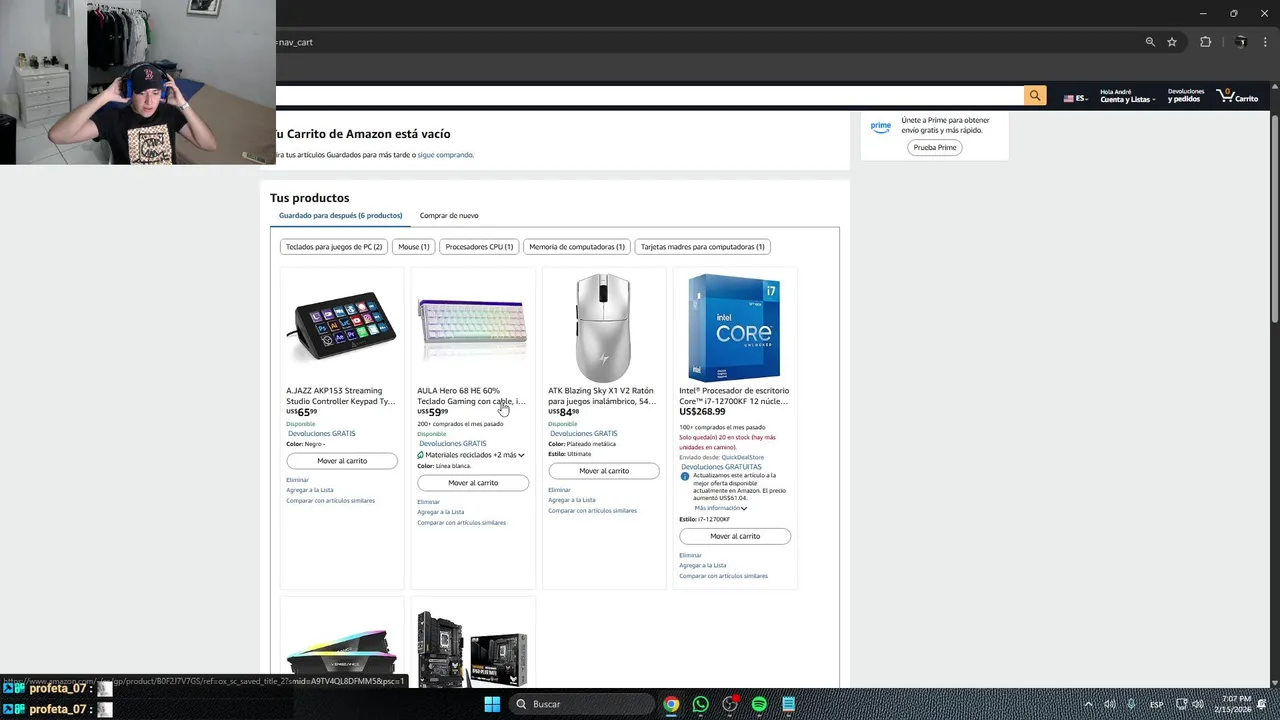The width and height of the screenshot is (1280, 720).
Task: Compare Intel processor with similar articles
Action: tap(723, 576)
